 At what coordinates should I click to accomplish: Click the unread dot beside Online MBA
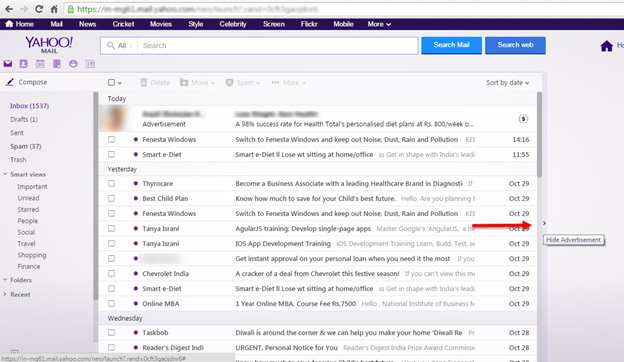136,304
